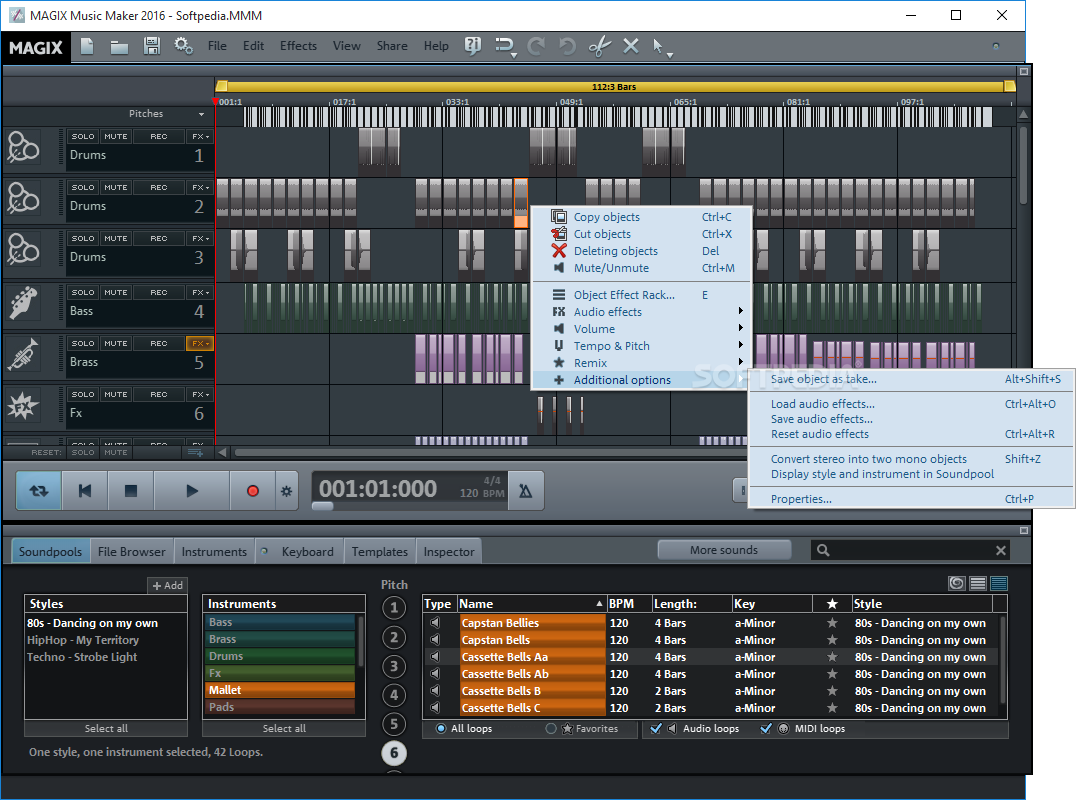The width and height of the screenshot is (1076, 800).
Task: Click the help info book icon
Action: tap(473, 46)
